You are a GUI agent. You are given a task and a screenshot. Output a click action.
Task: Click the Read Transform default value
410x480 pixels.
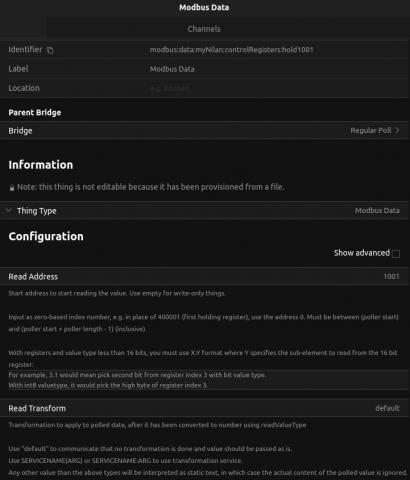pos(387,408)
